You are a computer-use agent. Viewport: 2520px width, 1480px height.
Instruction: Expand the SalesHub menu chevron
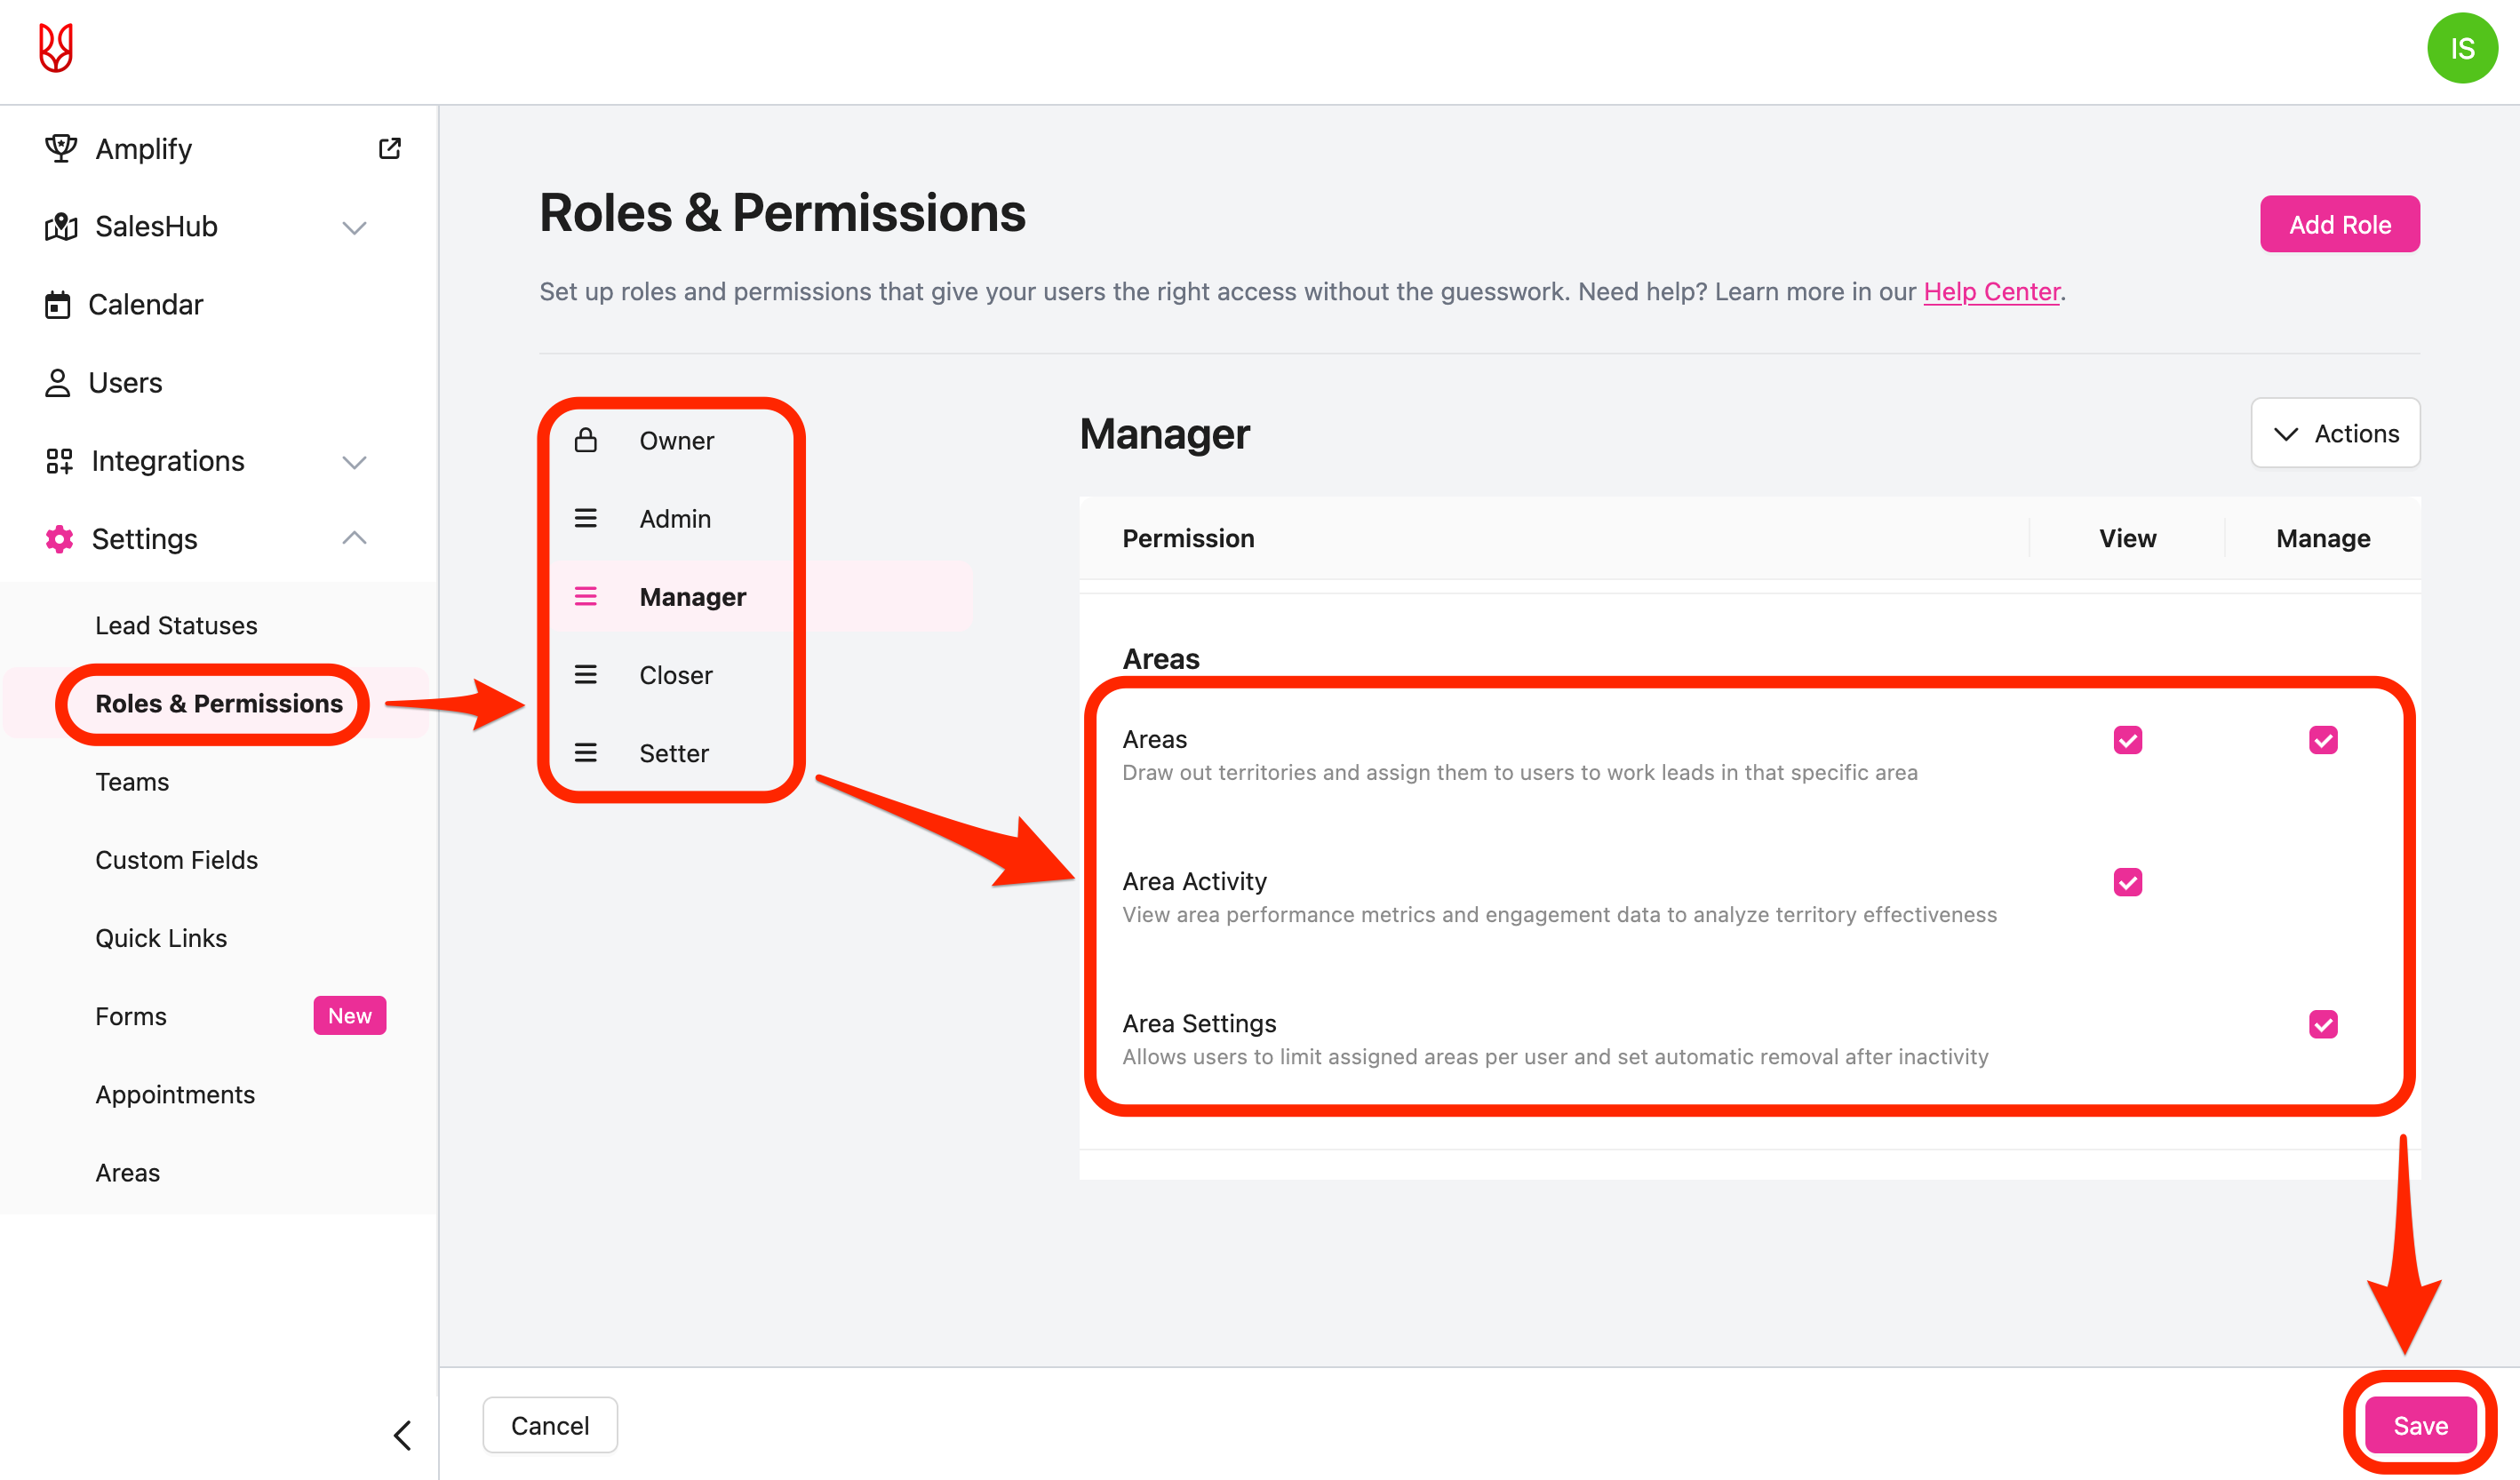coord(354,227)
